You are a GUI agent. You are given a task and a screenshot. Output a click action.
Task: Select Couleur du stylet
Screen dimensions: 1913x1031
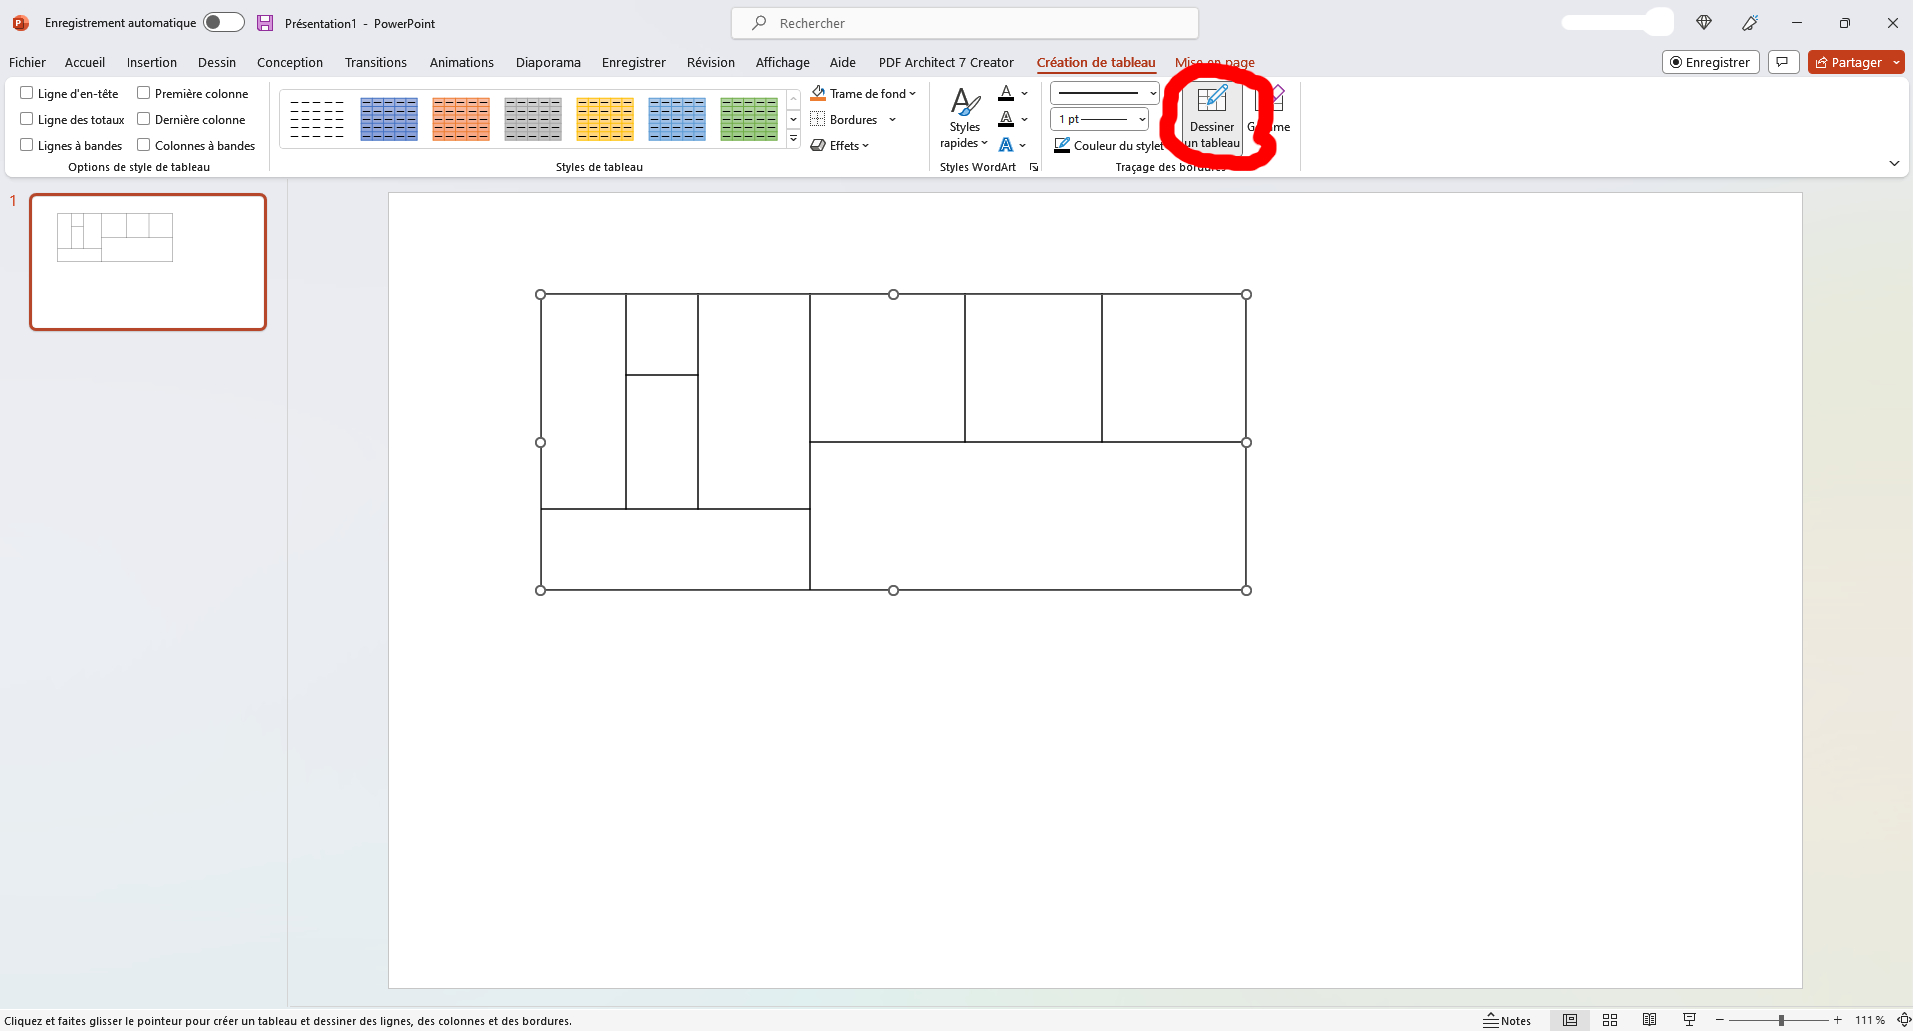(x=1108, y=145)
